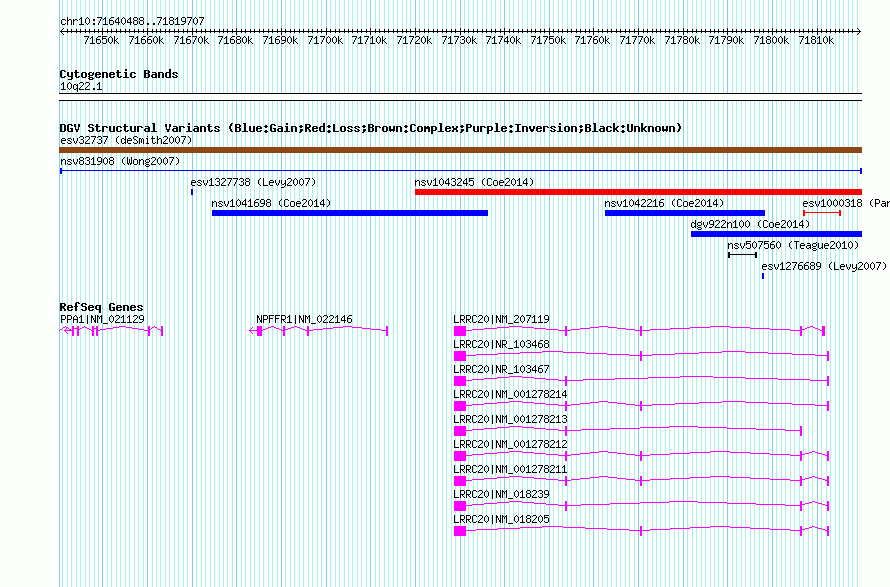Click the NR_103468 transcript glyph
Image resolution: width=890 pixels, height=587 pixels.
(x=641, y=356)
